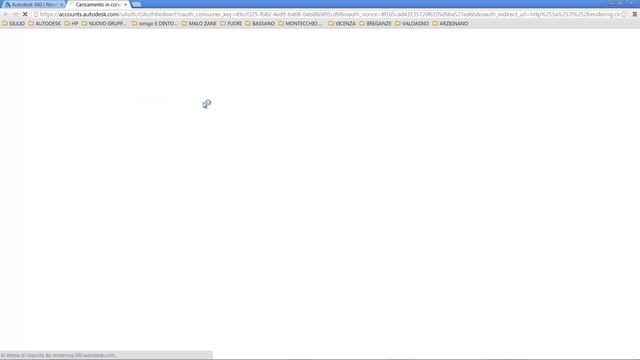Screen dimensions: 640x360
Task: Open the Chrome menu button
Action: [x=634, y=14]
